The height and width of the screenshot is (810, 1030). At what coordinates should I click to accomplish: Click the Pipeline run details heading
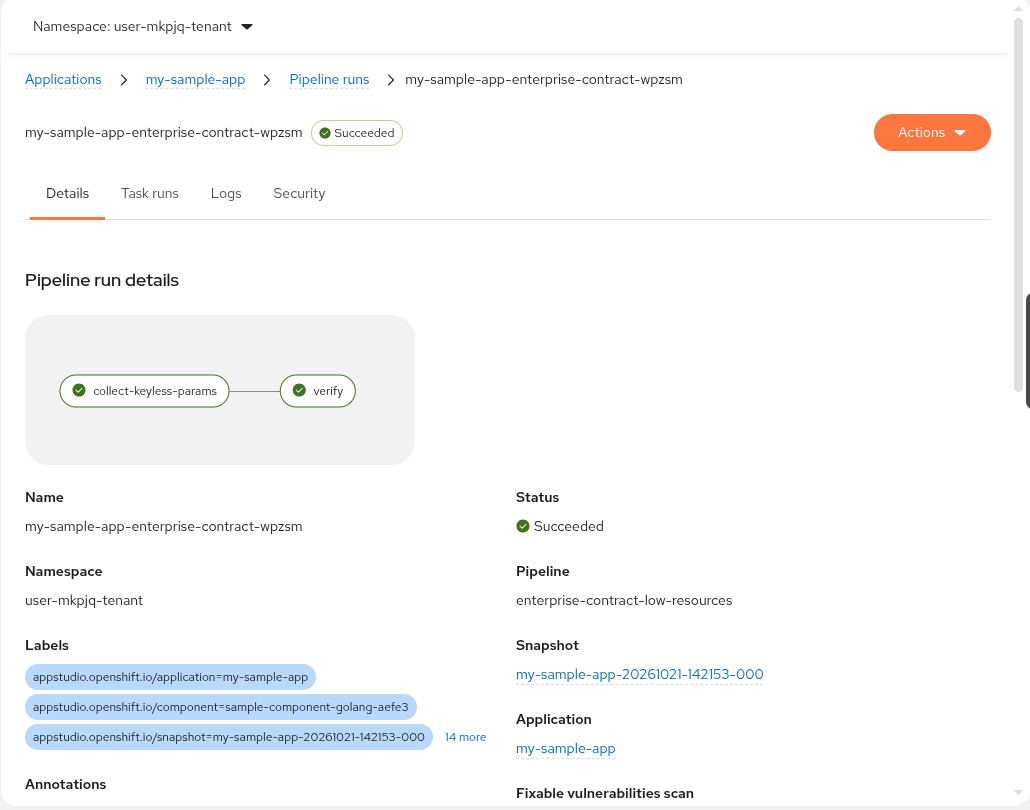click(x=102, y=280)
